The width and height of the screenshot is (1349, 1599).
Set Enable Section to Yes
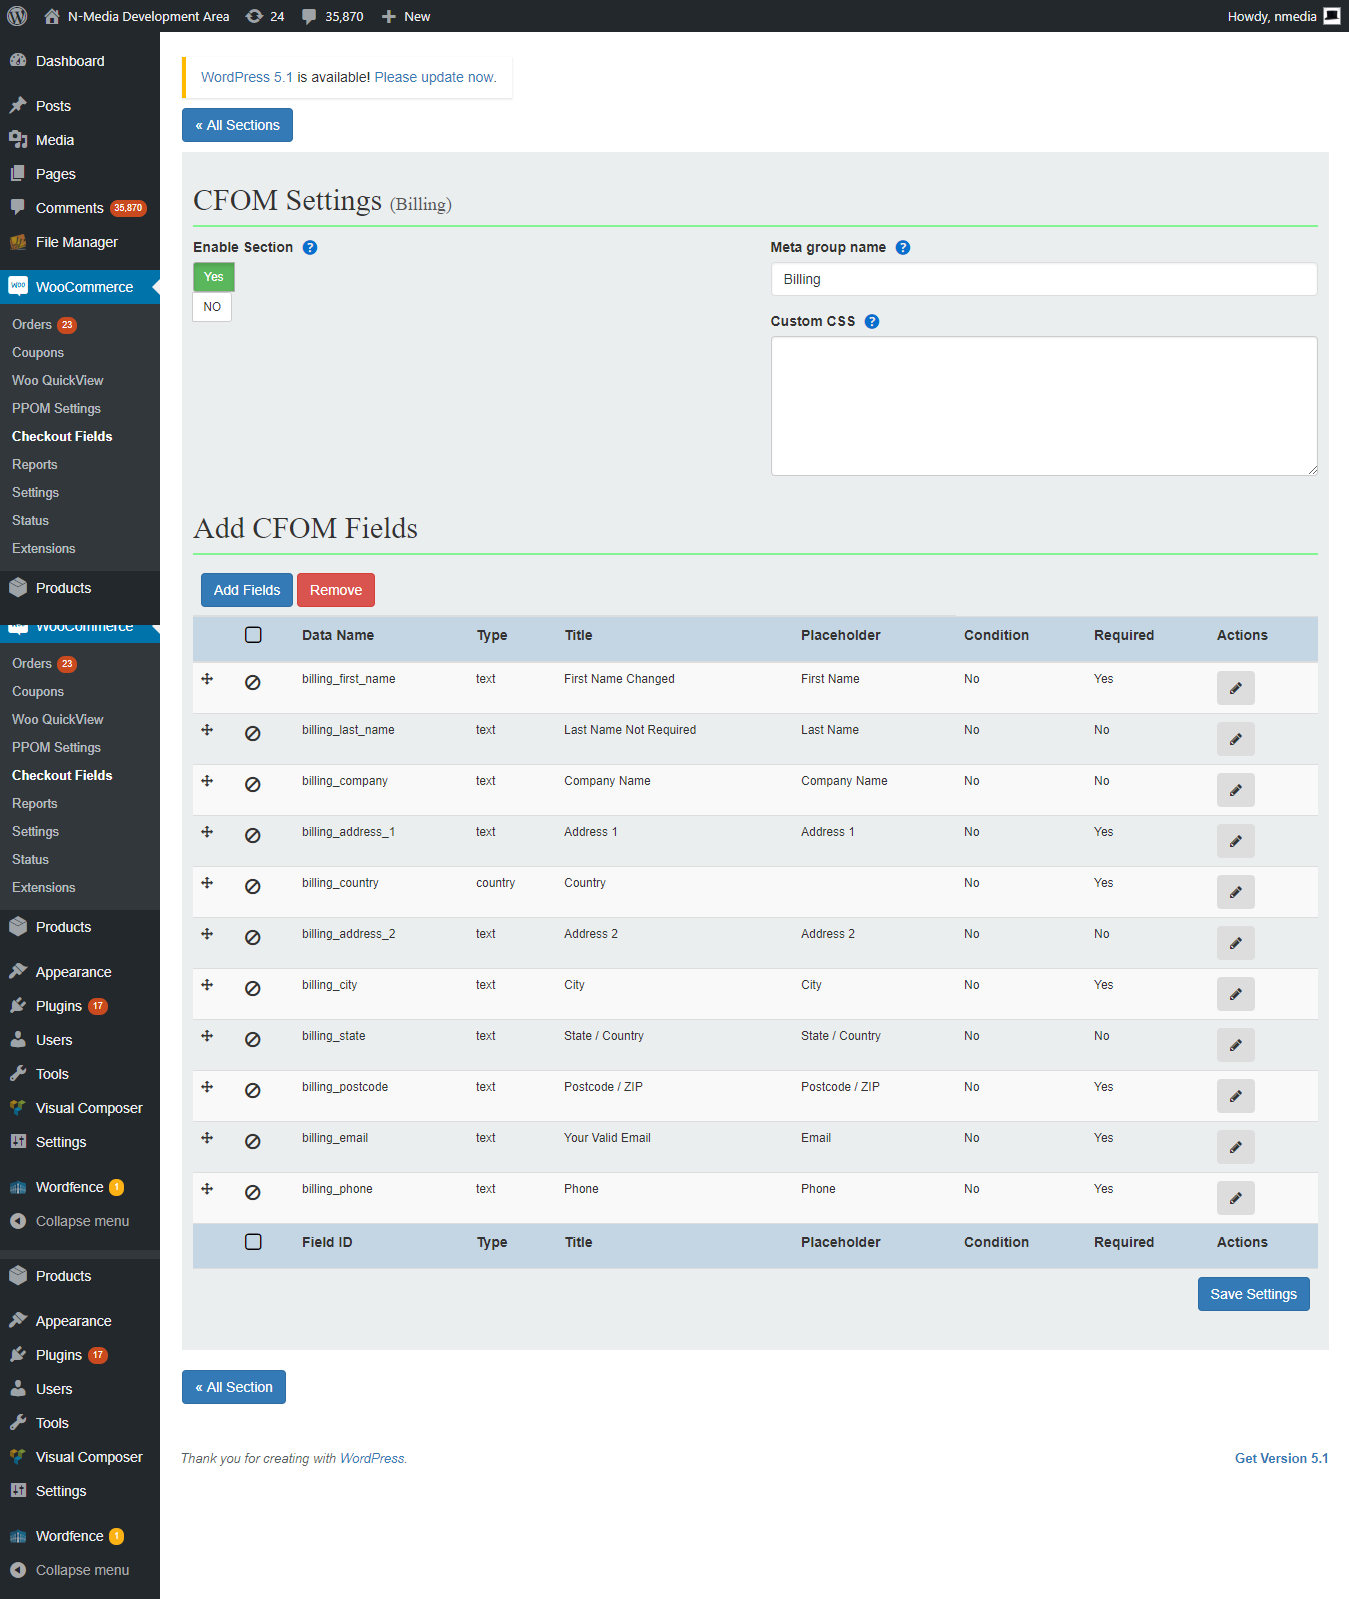pyautogui.click(x=214, y=277)
